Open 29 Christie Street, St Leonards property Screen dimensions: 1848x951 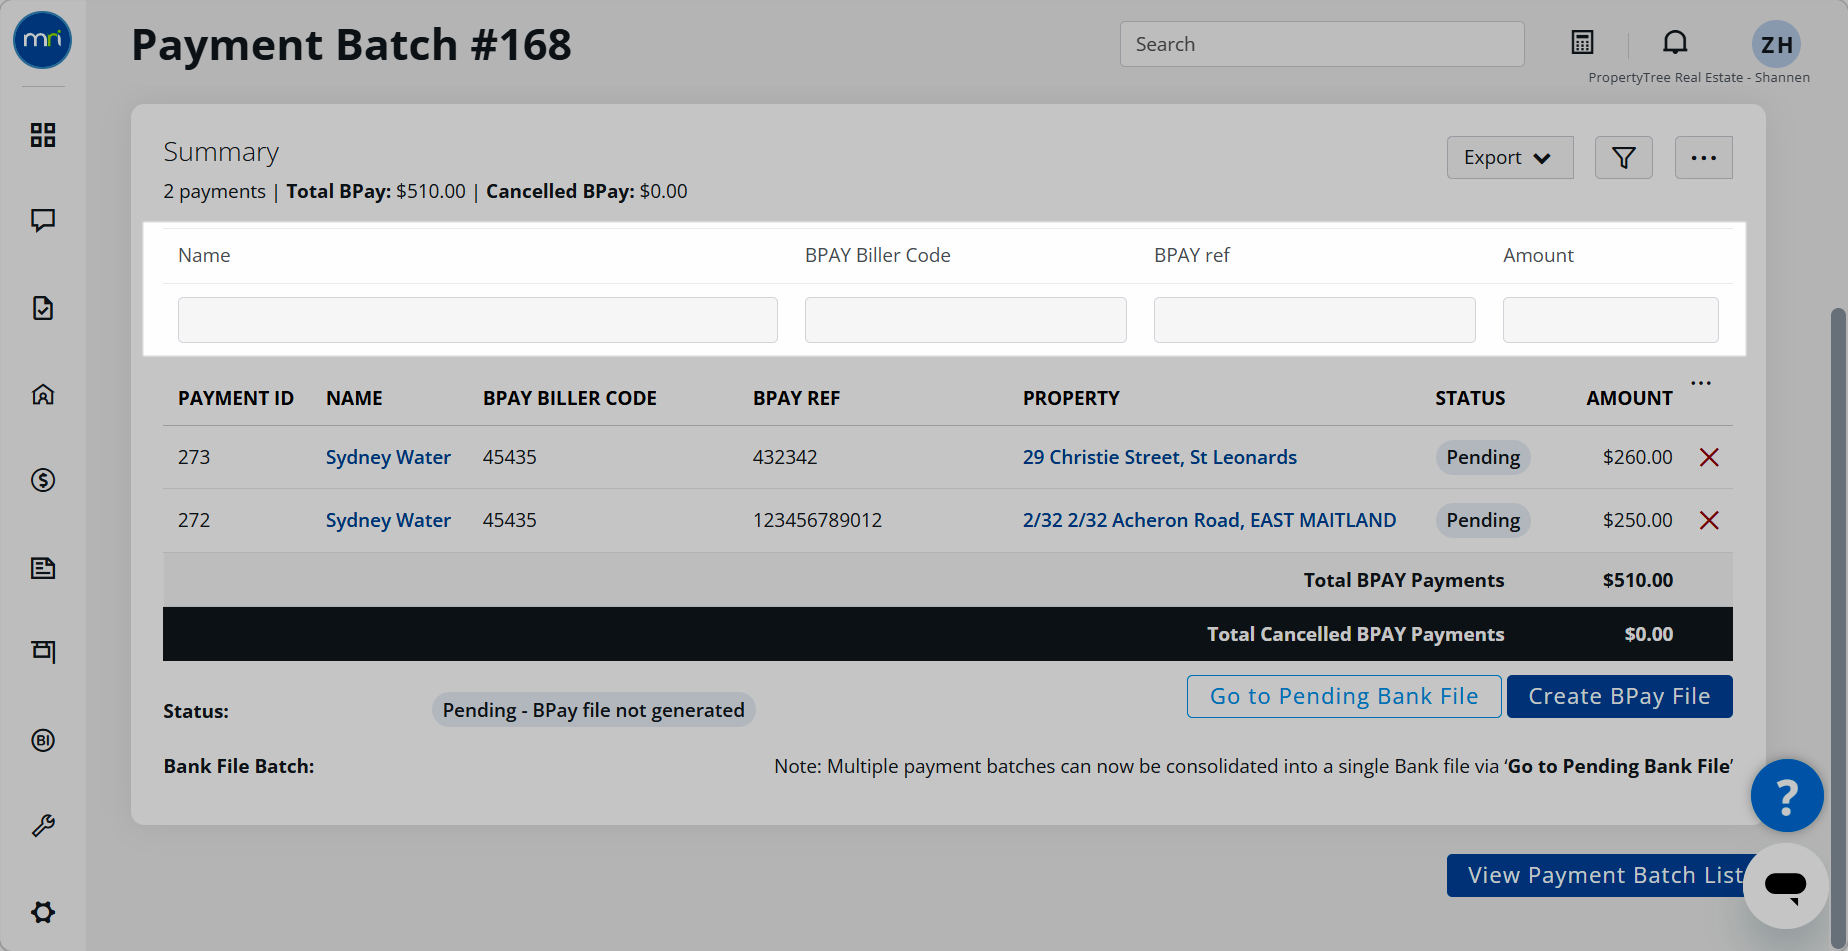1160,457
